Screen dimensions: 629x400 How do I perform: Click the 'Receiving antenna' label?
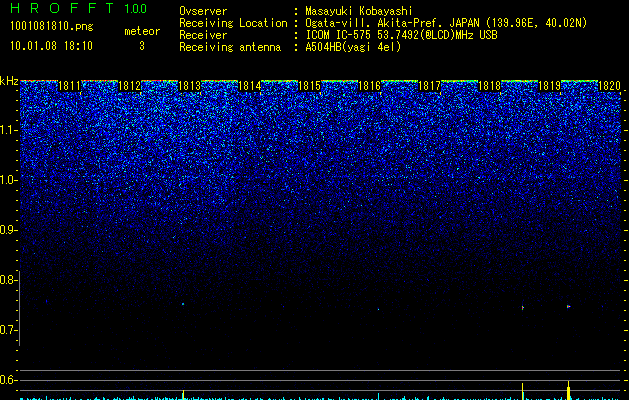(230, 47)
